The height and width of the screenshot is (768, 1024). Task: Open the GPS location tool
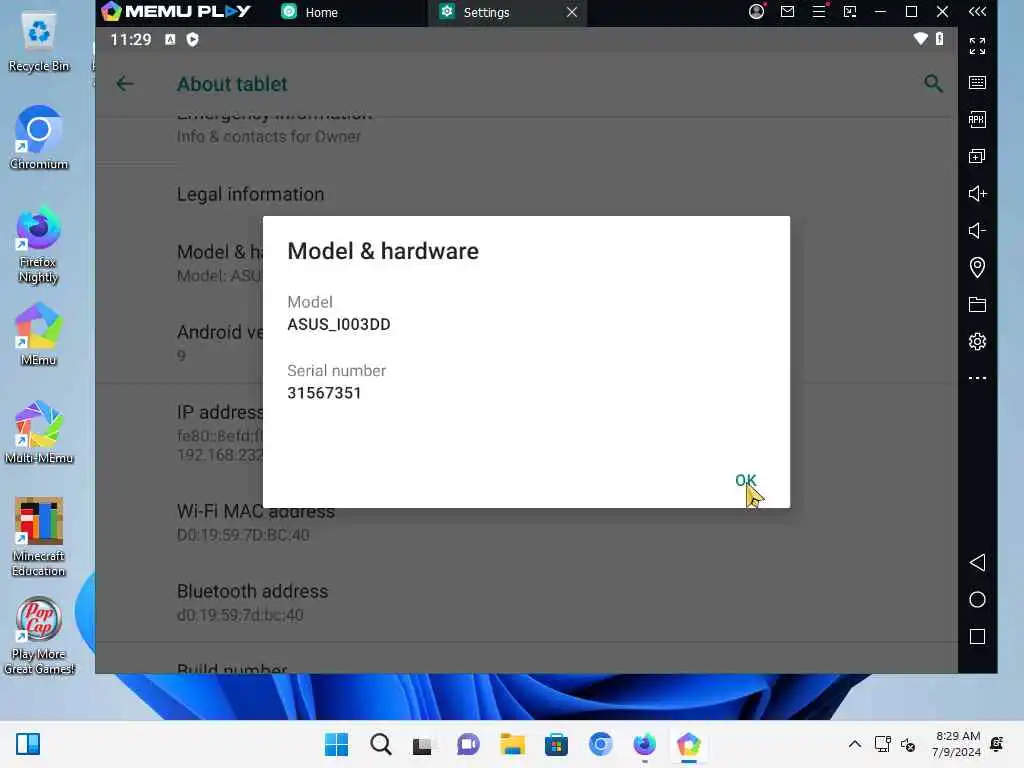pyautogui.click(x=977, y=267)
